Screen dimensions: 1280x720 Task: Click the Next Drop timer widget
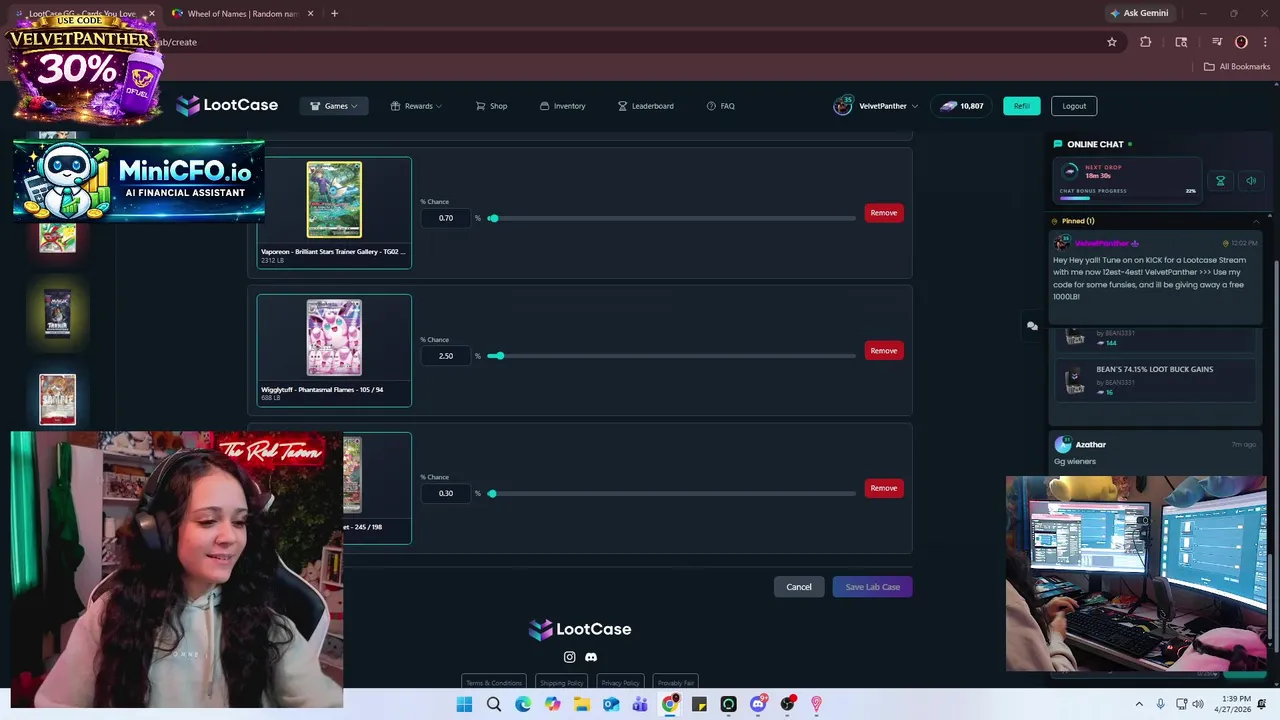pyautogui.click(x=1126, y=180)
